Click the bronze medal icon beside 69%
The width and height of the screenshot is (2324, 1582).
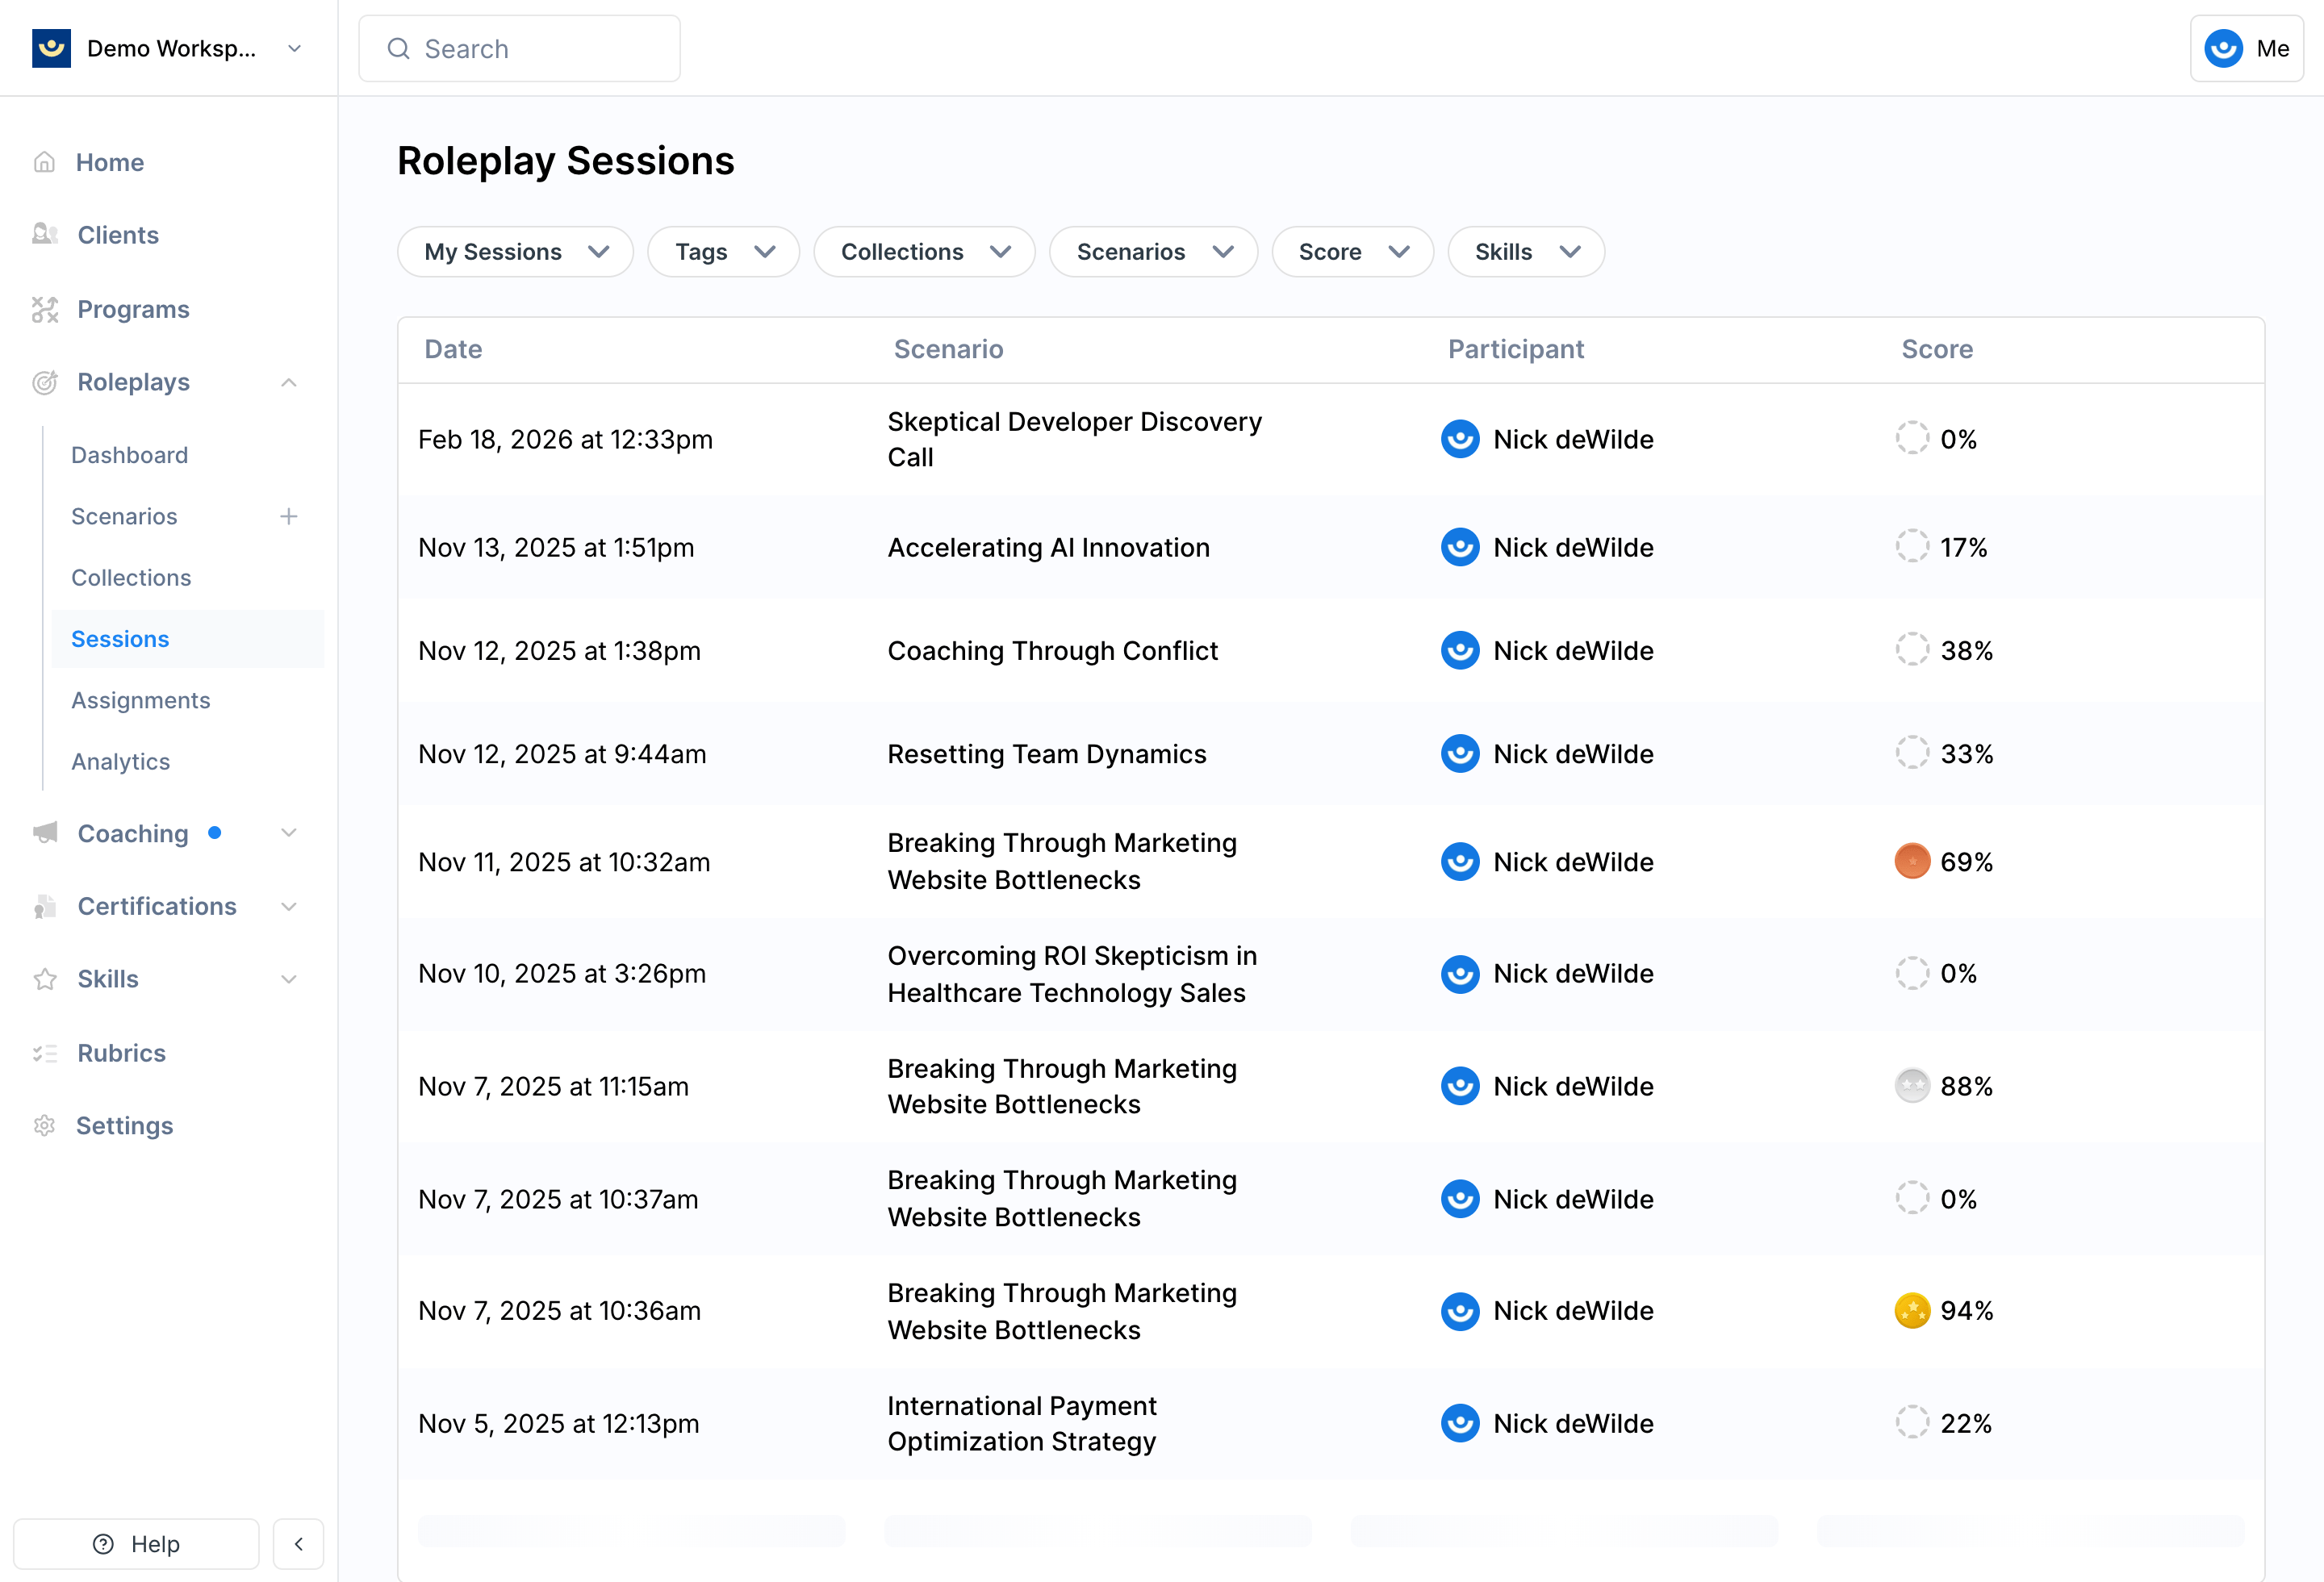pyautogui.click(x=1912, y=861)
